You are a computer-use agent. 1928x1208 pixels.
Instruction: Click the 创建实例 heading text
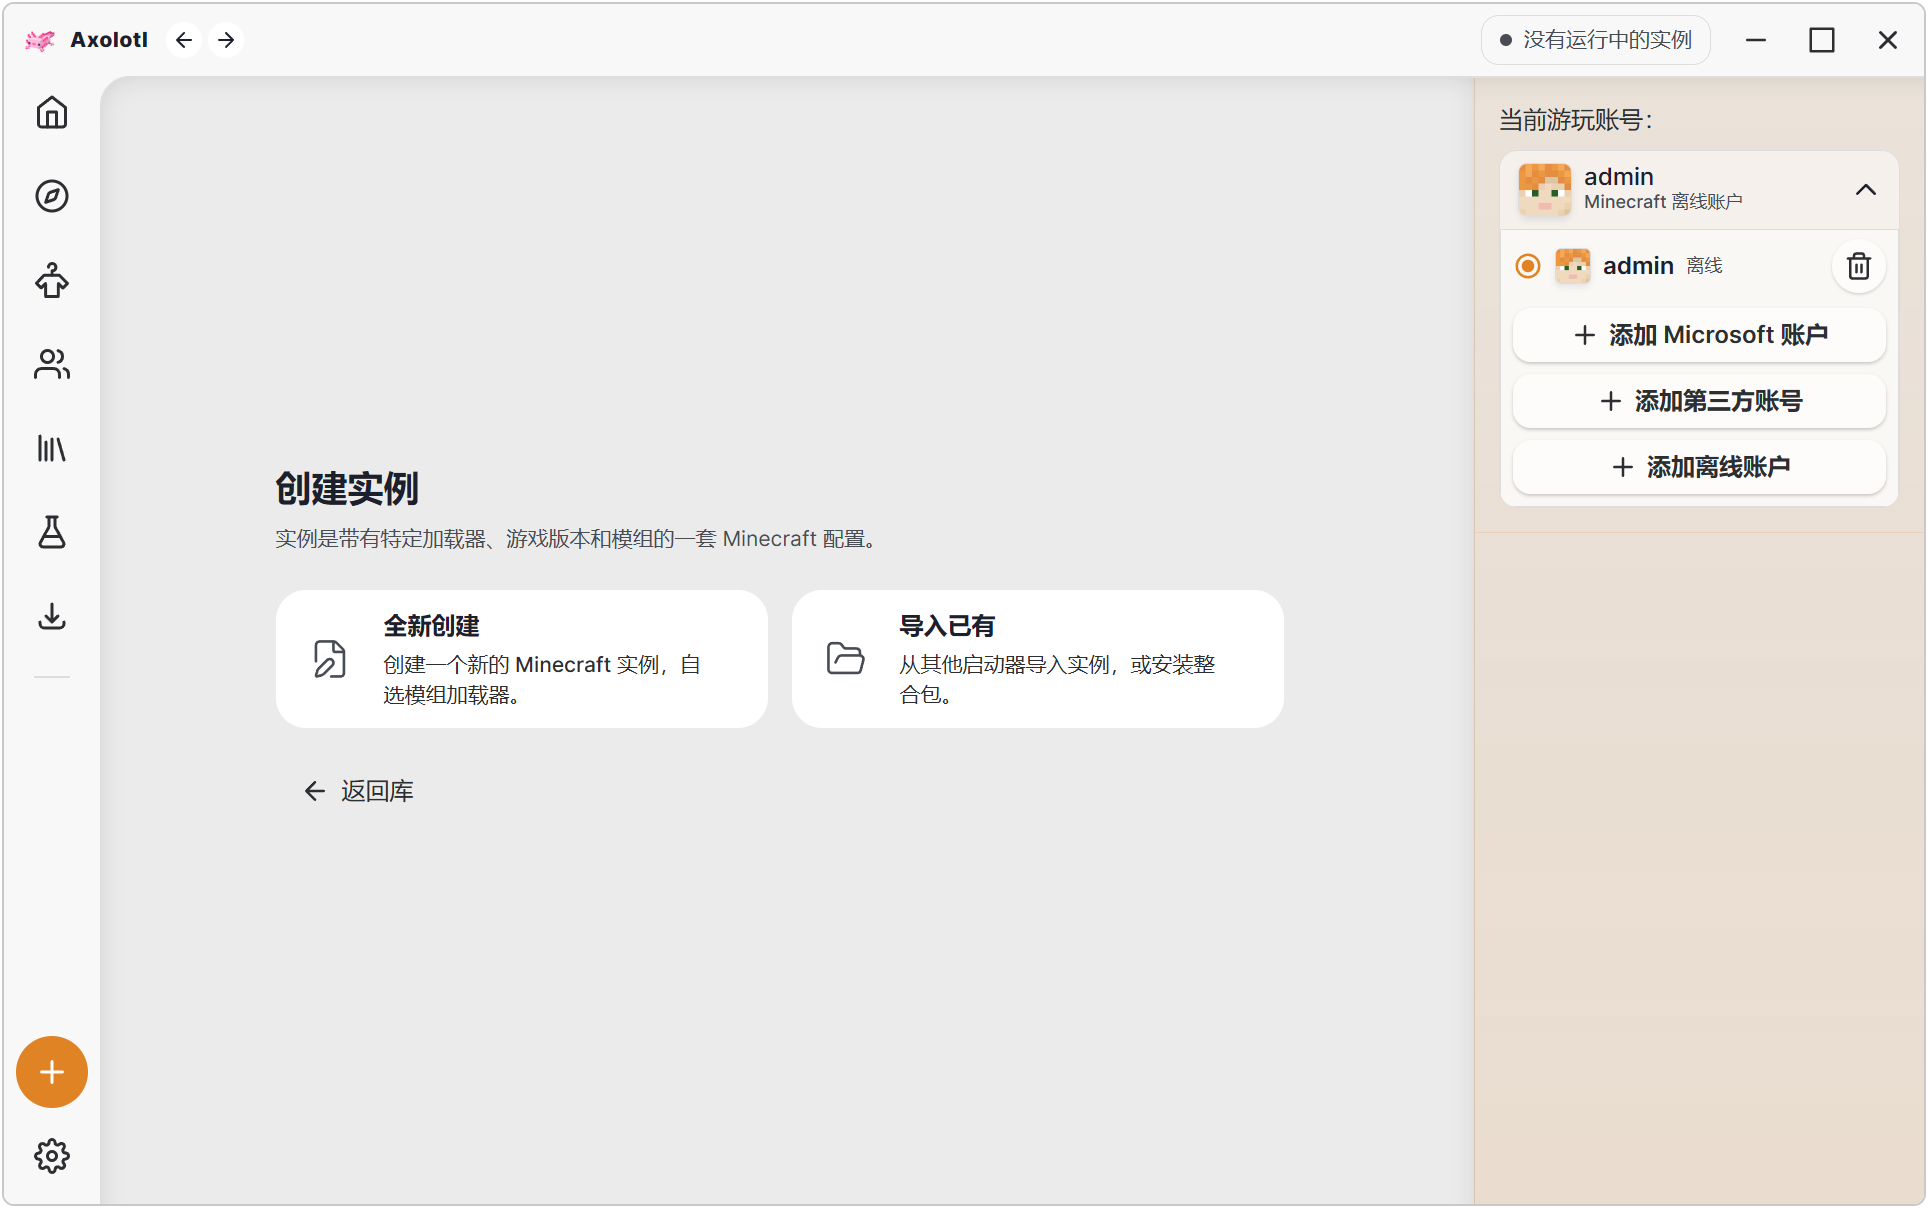[x=347, y=489]
